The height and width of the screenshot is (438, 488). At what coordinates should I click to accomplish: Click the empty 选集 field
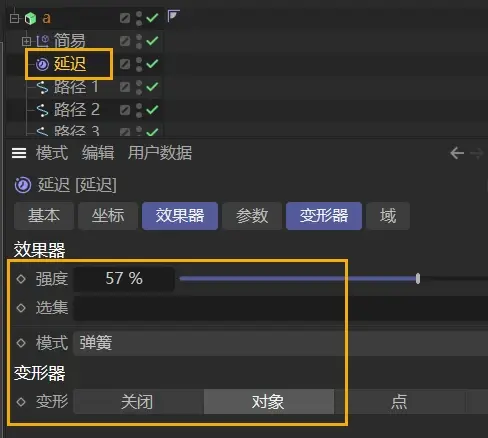click(281, 308)
